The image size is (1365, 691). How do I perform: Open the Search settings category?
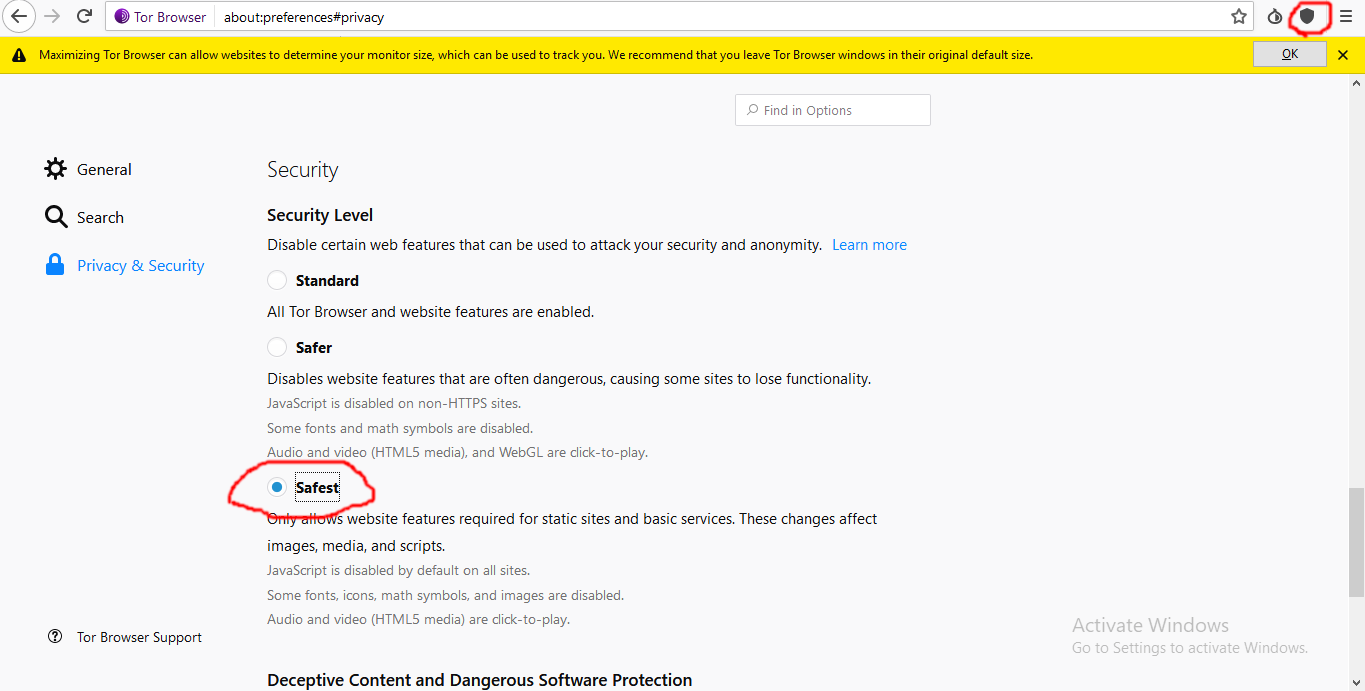[x=100, y=218]
